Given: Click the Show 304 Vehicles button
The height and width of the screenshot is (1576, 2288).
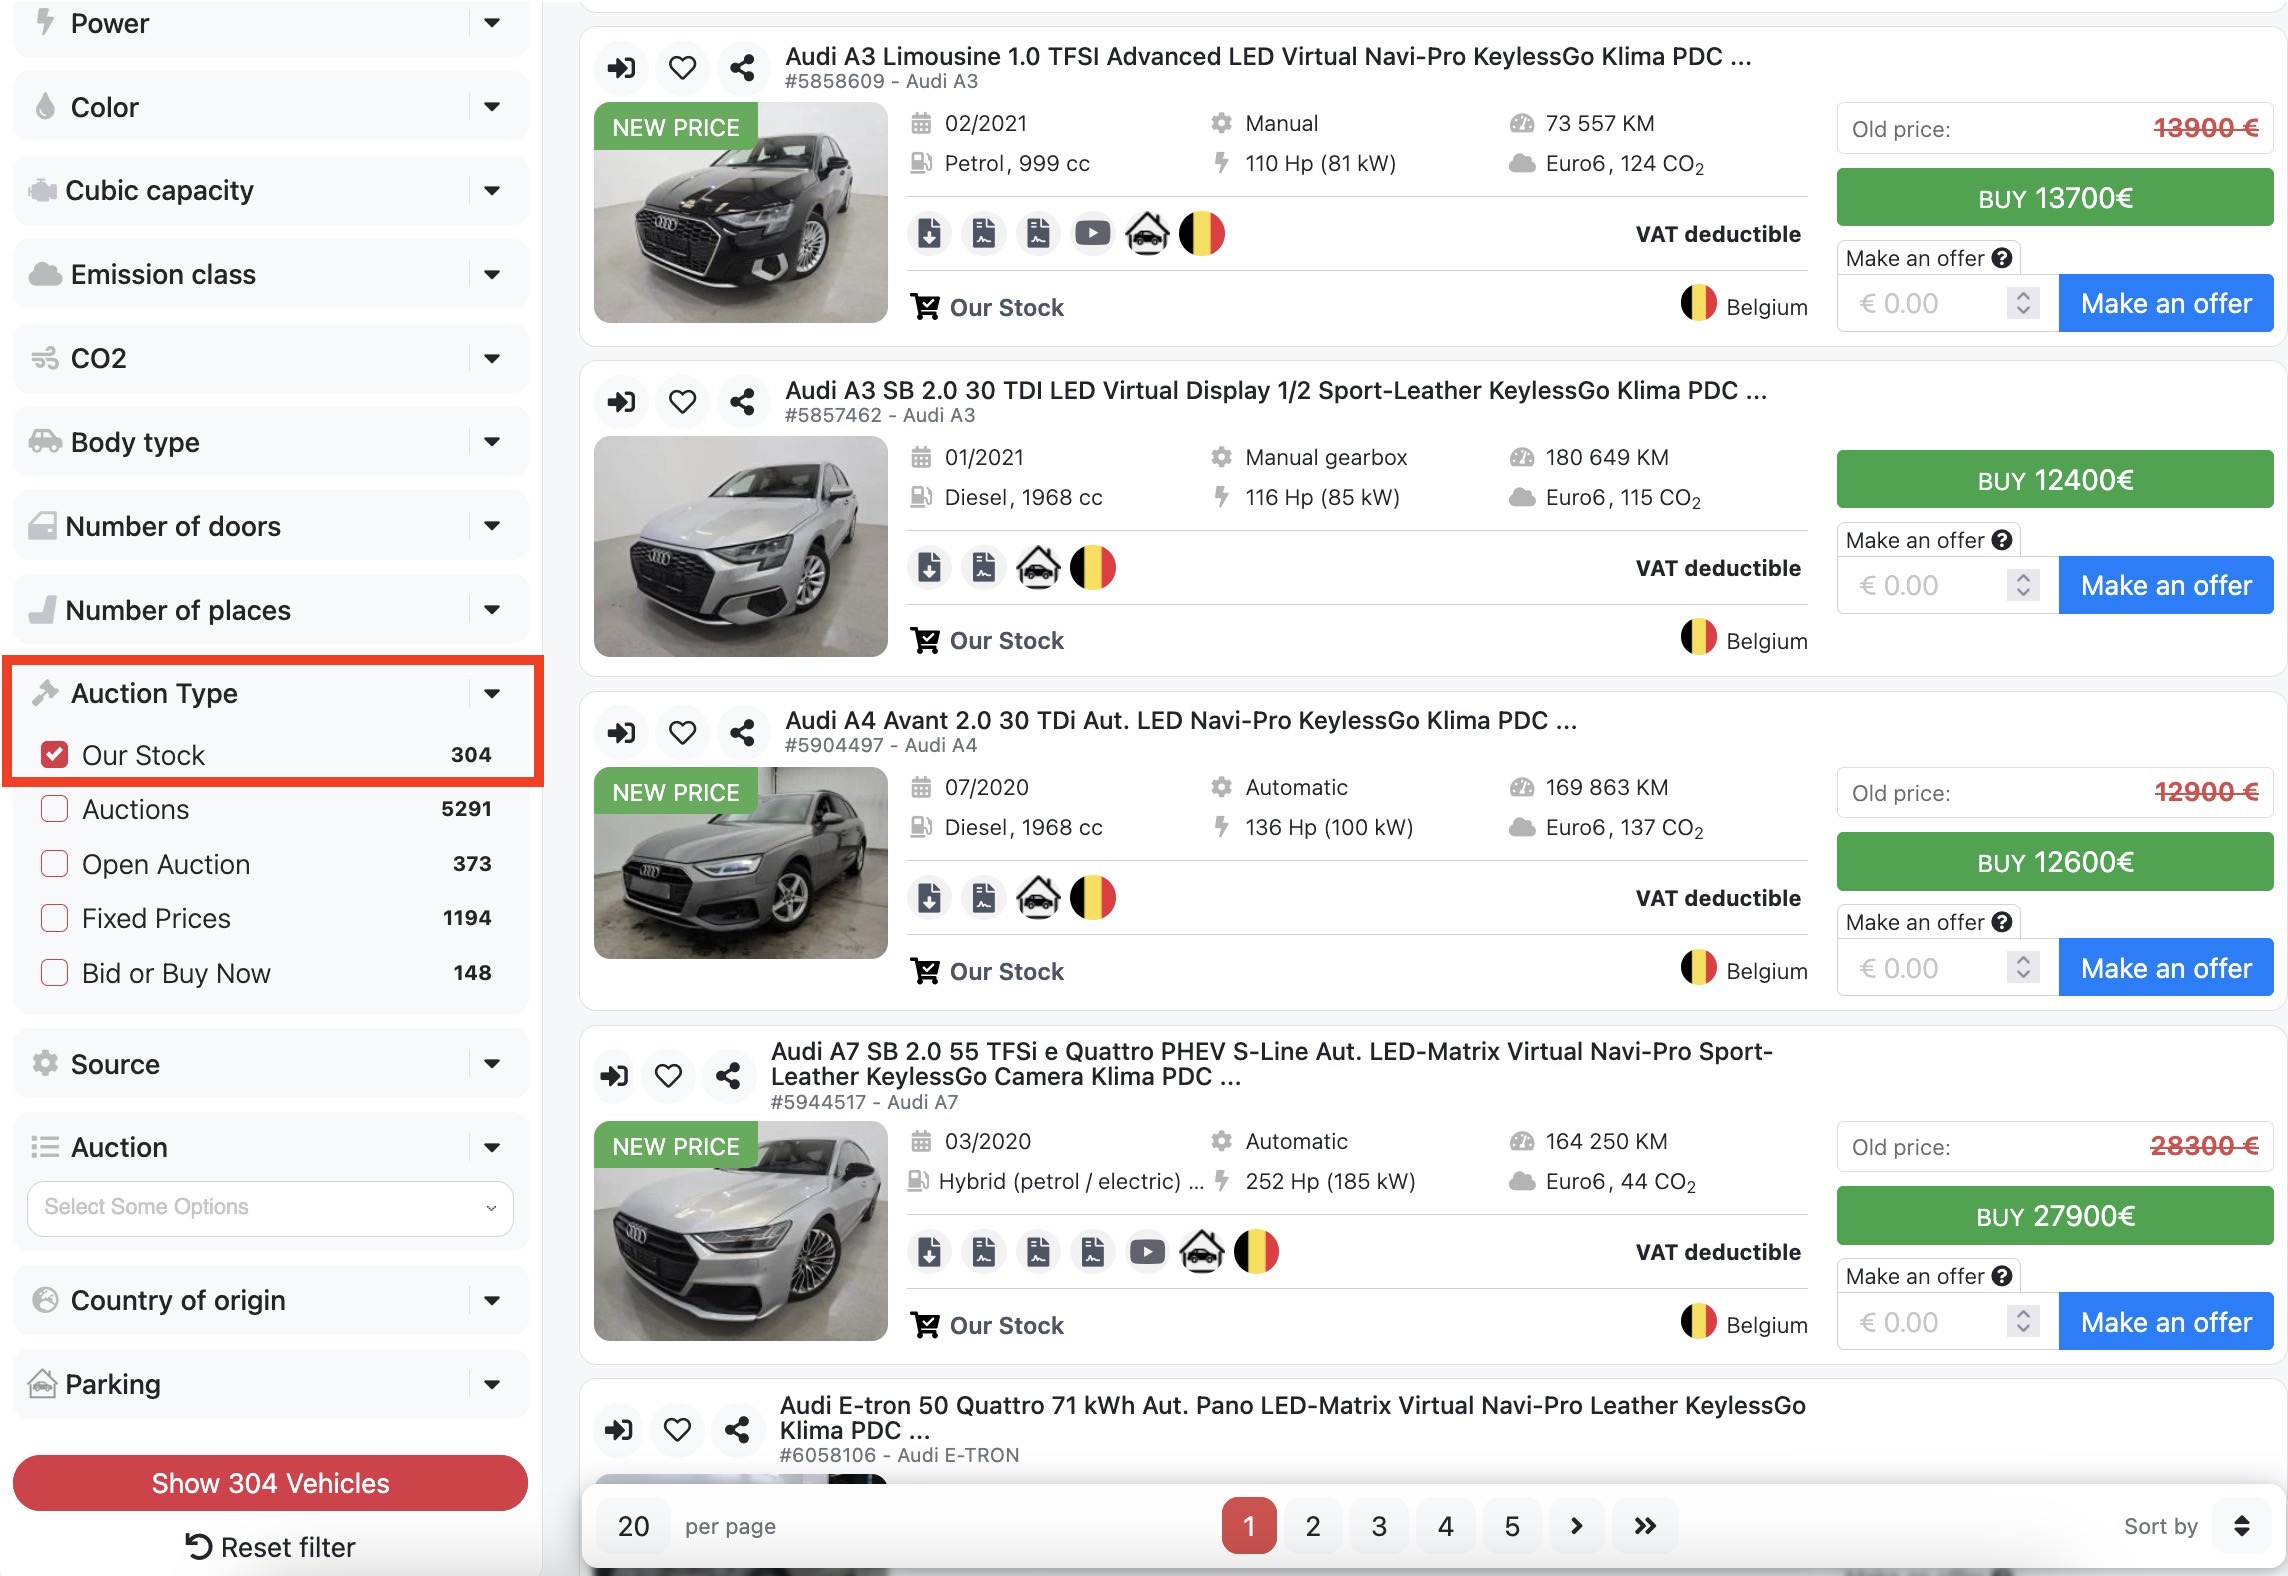Looking at the screenshot, I should tap(270, 1483).
